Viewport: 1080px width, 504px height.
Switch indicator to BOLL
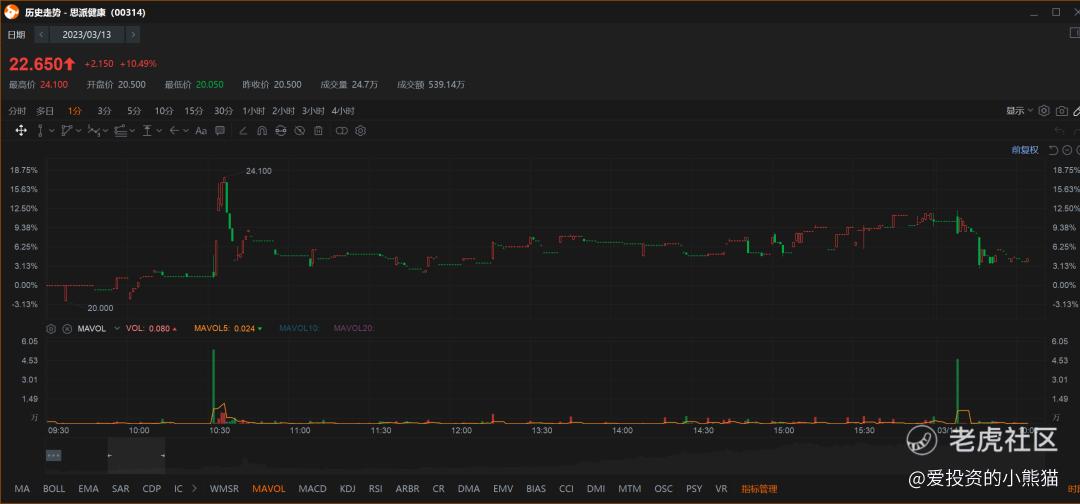[x=54, y=489]
